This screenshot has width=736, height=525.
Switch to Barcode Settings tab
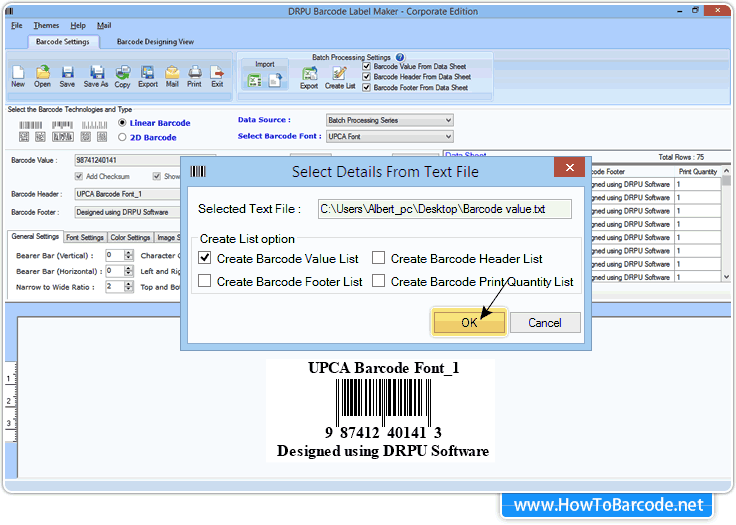(x=63, y=42)
